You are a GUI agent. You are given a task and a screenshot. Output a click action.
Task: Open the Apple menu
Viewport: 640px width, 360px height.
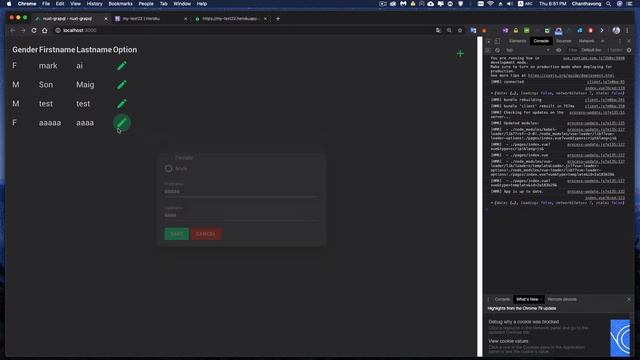coord(9,4)
